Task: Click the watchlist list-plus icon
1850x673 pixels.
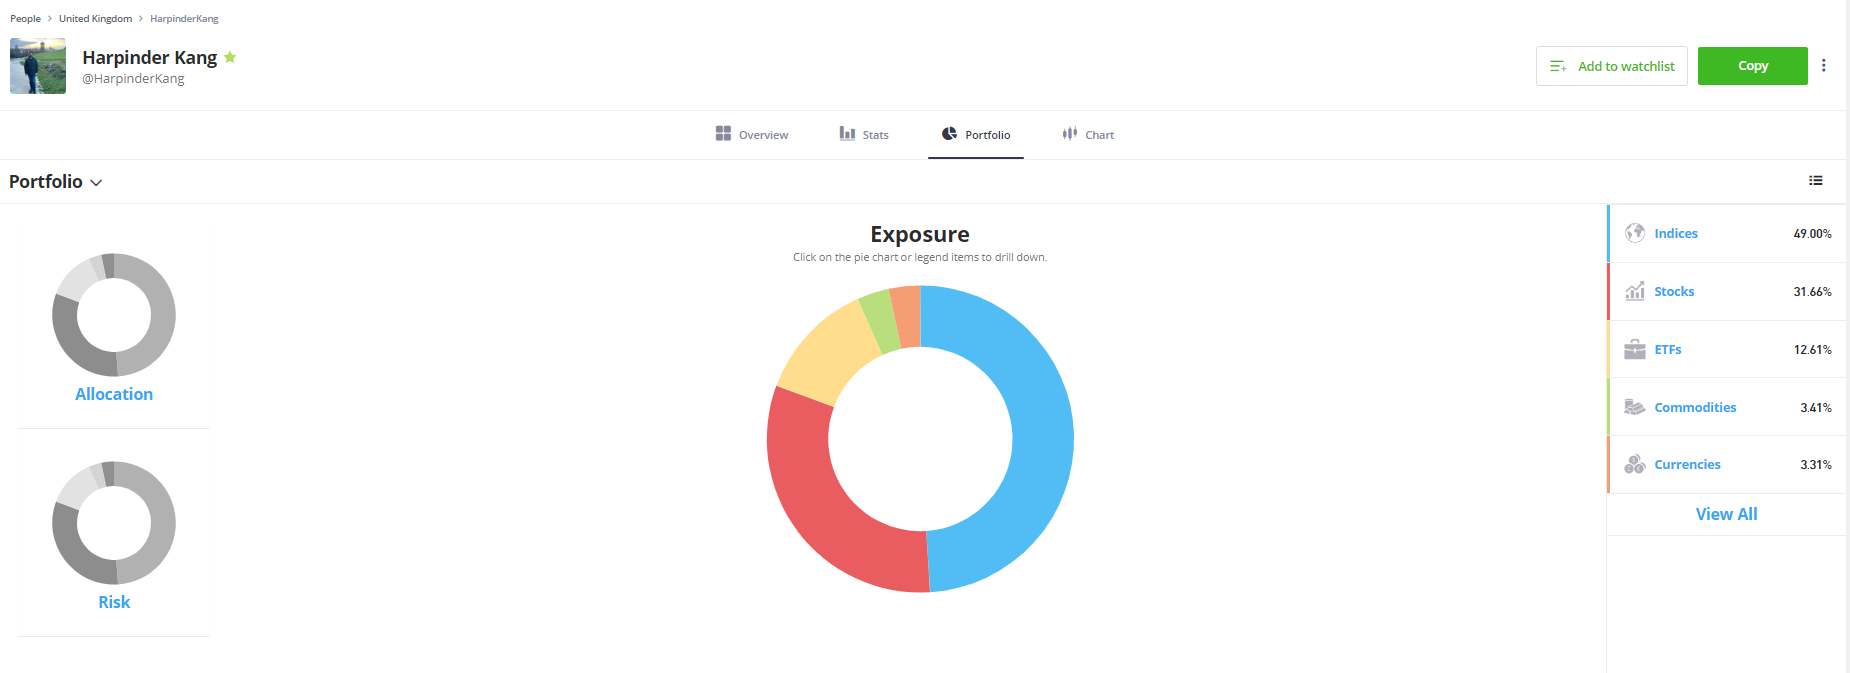Action: coord(1557,66)
